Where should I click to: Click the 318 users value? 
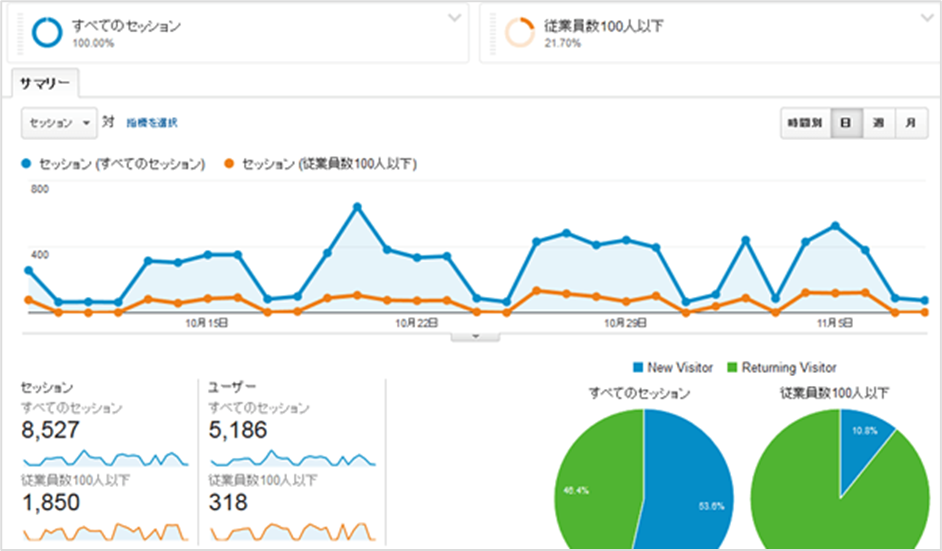pyautogui.click(x=228, y=502)
